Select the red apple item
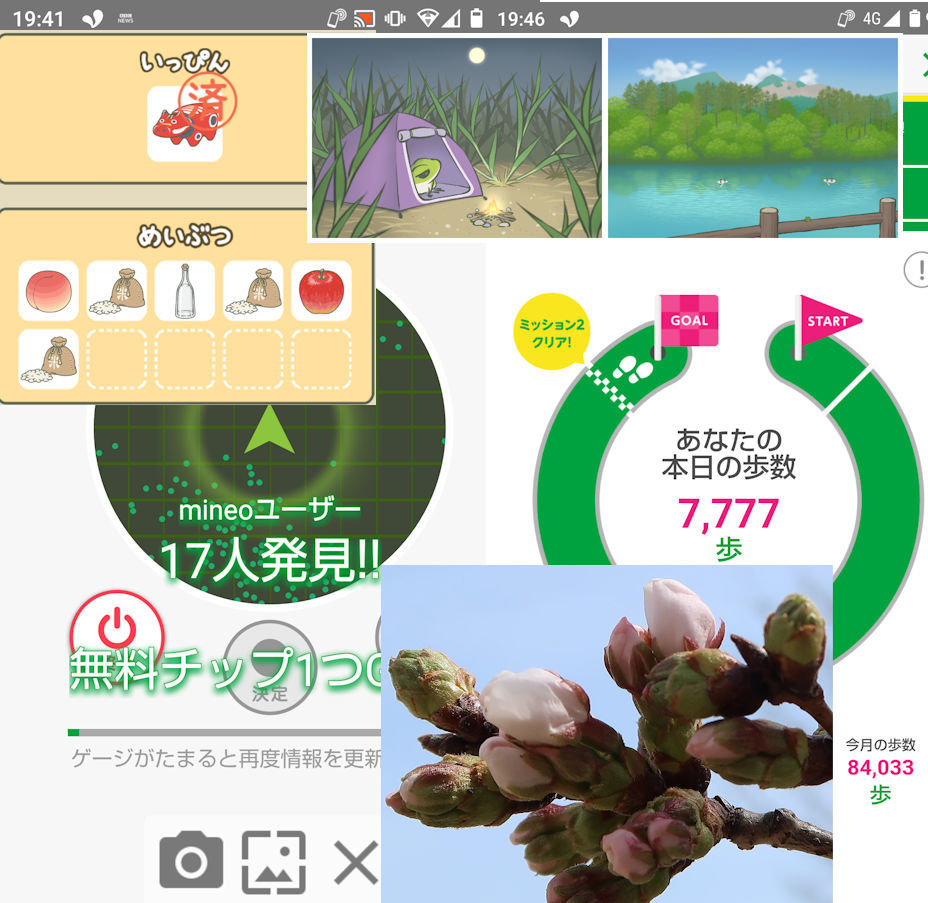This screenshot has height=903, width=928. (321, 291)
